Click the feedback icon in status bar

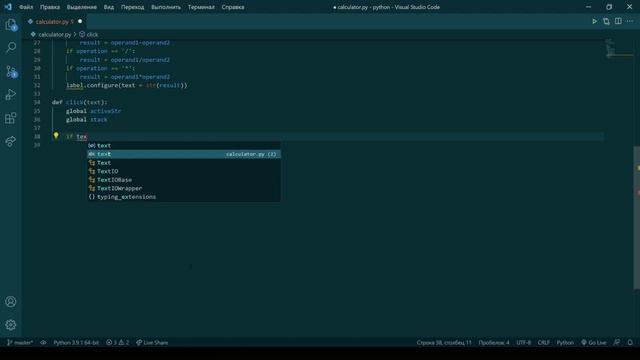[x=617, y=342]
